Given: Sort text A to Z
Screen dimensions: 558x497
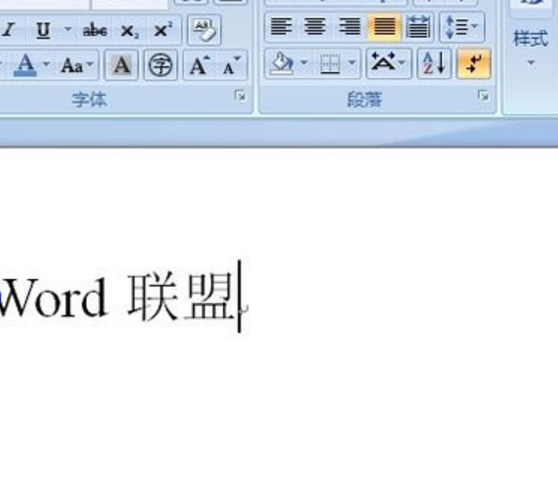Looking at the screenshot, I should (434, 64).
